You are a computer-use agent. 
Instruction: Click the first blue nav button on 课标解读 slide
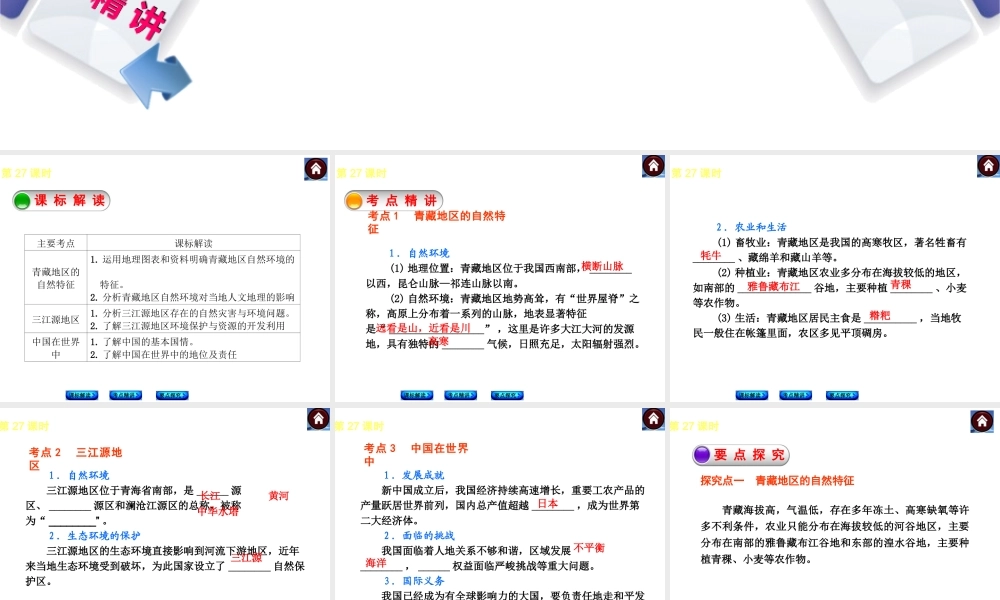[x=82, y=395]
